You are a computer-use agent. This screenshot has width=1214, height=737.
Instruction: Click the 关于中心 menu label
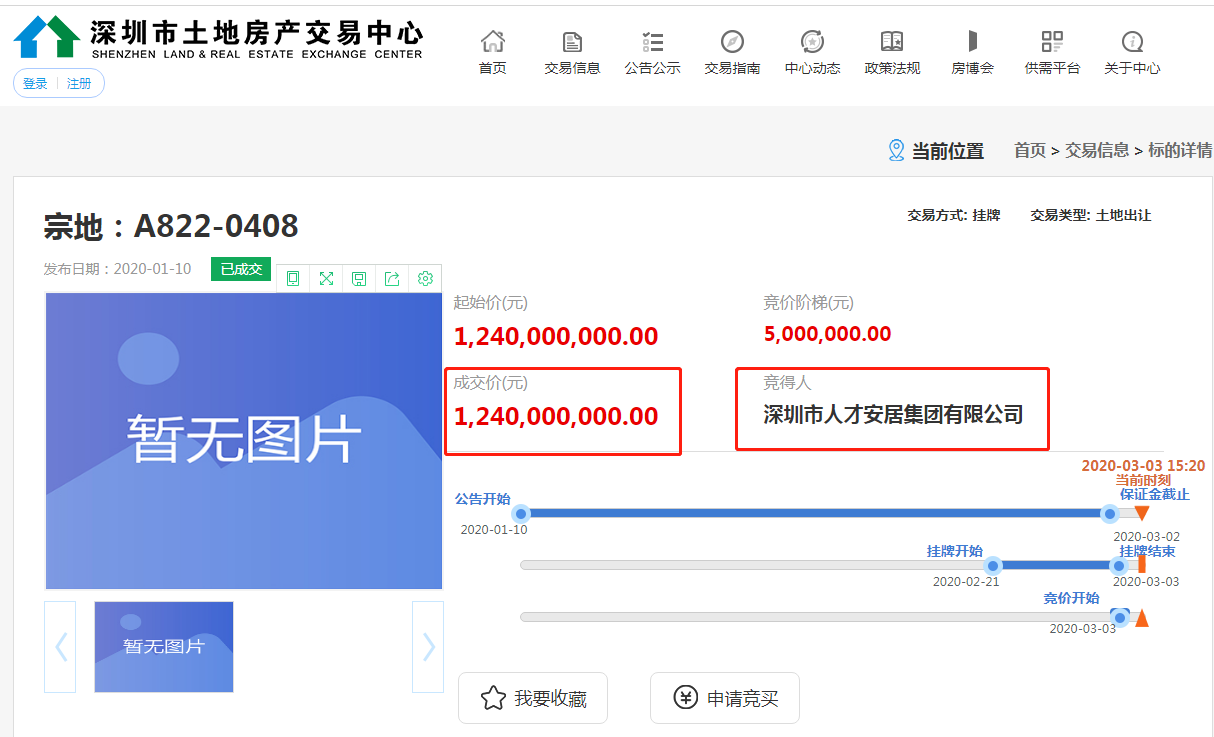click(x=1132, y=69)
